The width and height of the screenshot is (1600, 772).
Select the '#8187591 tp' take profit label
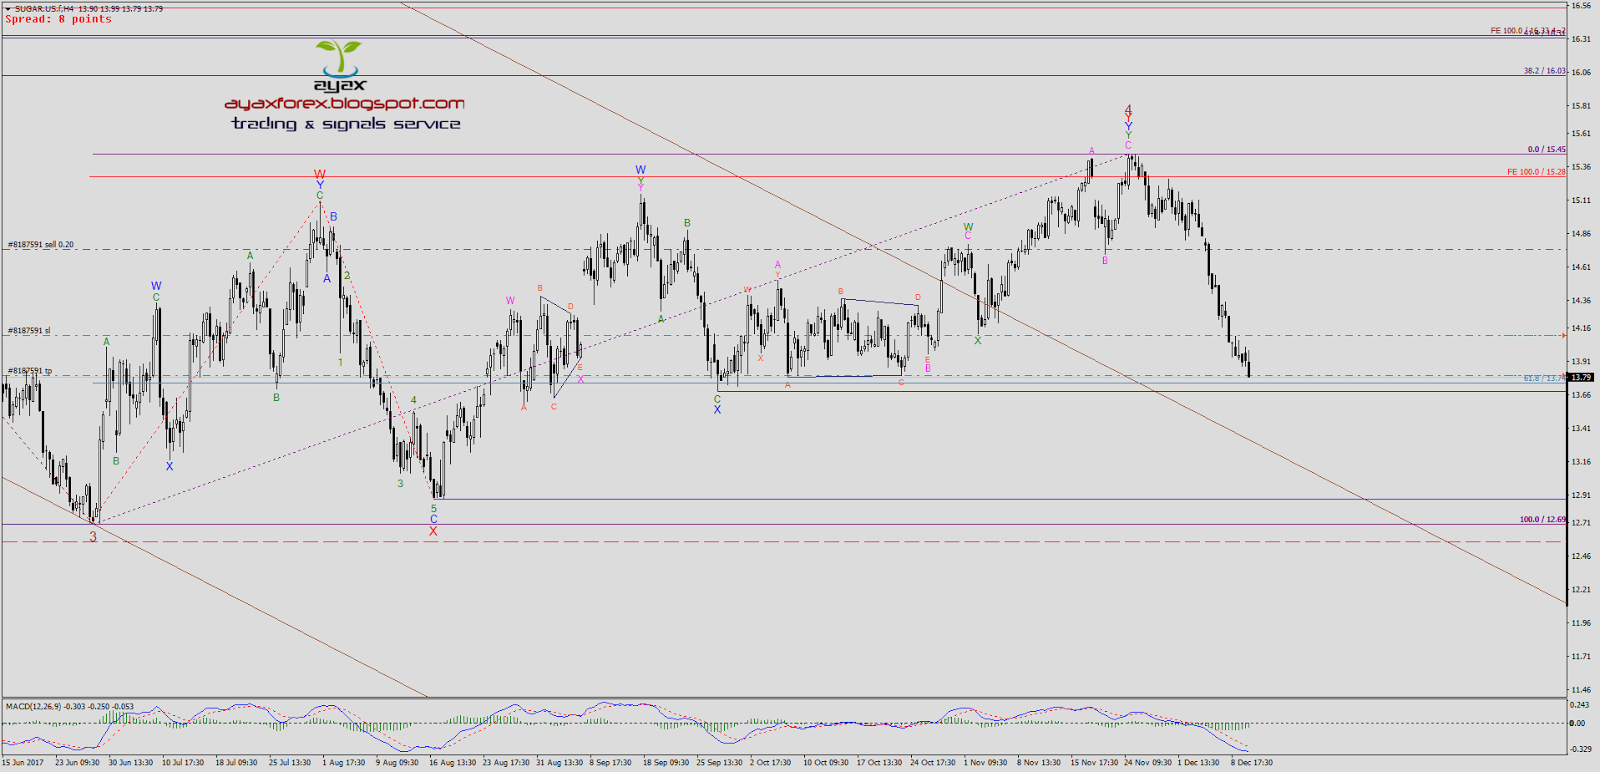point(30,371)
